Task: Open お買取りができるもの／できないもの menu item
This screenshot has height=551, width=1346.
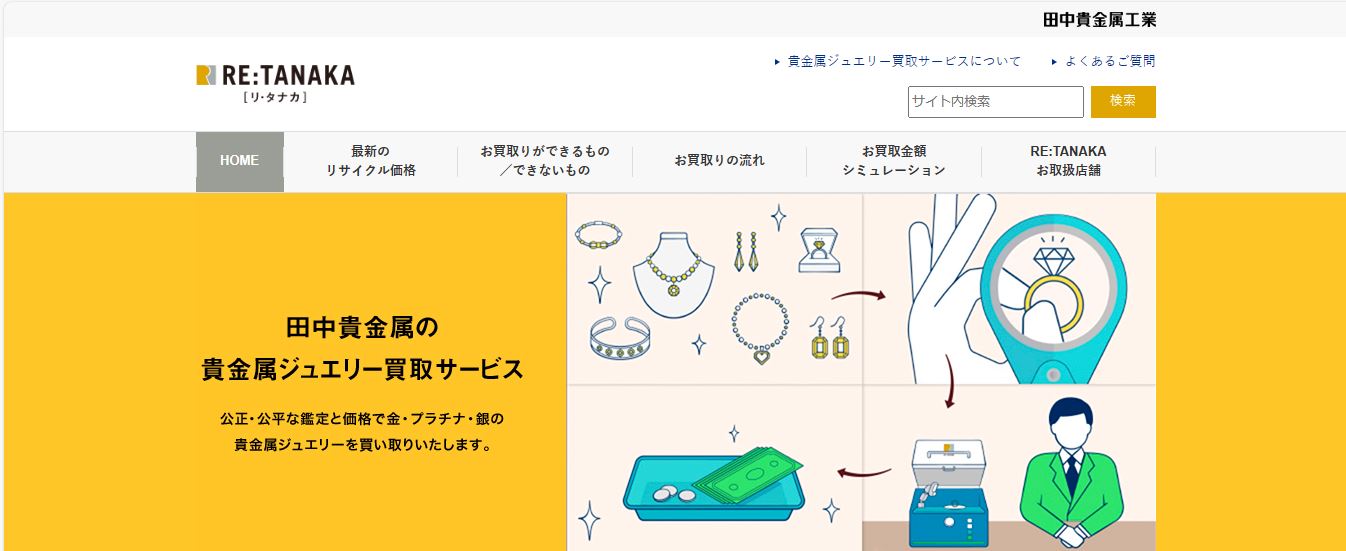Action: tap(545, 161)
